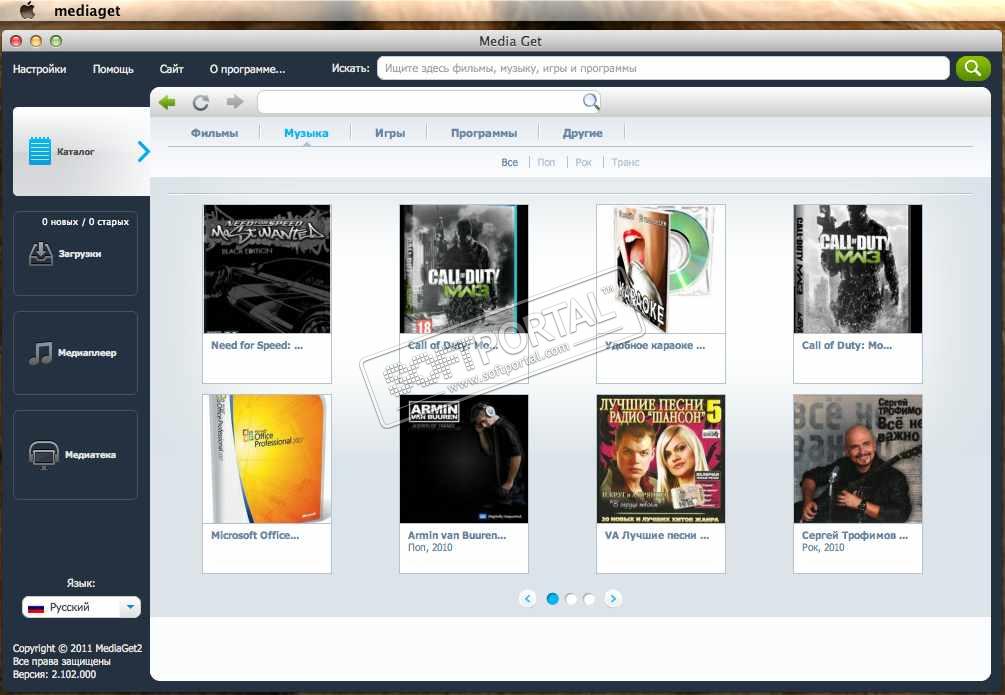The width and height of the screenshot is (1005, 695).
Task: Select third pagination dot
Action: (x=588, y=599)
